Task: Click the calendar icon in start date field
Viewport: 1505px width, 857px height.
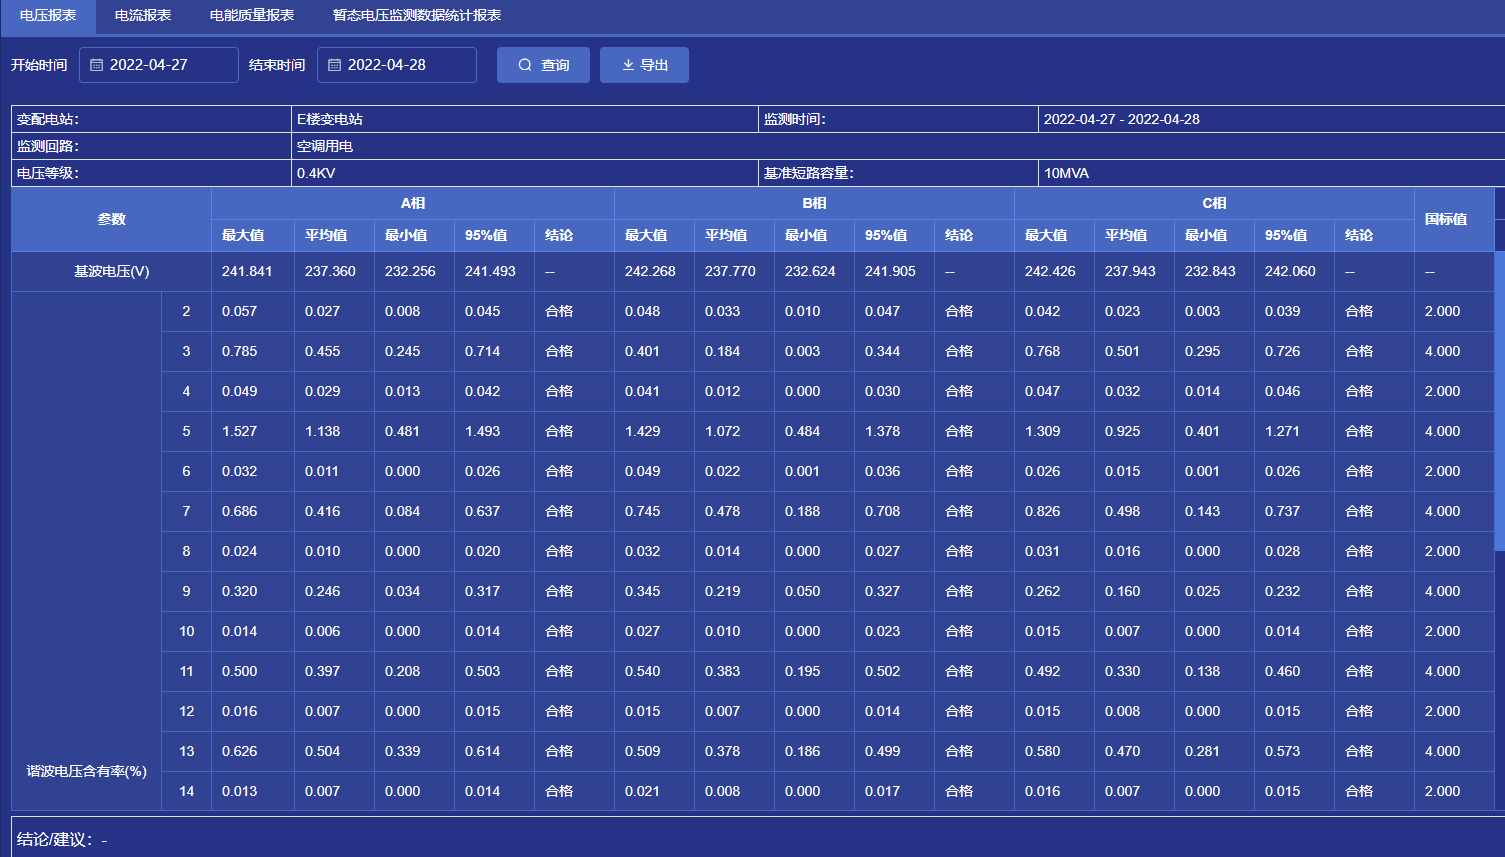Action: [97, 65]
